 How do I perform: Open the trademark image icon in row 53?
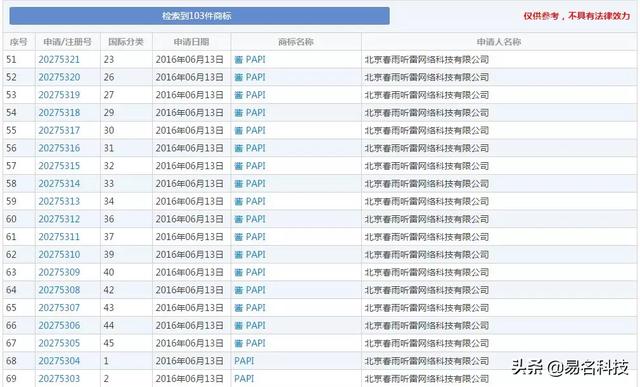[x=239, y=95]
